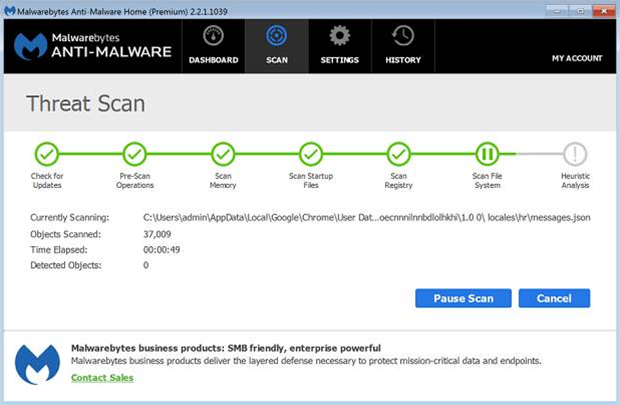Click the 'Detected Objects:' label

[x=66, y=265]
